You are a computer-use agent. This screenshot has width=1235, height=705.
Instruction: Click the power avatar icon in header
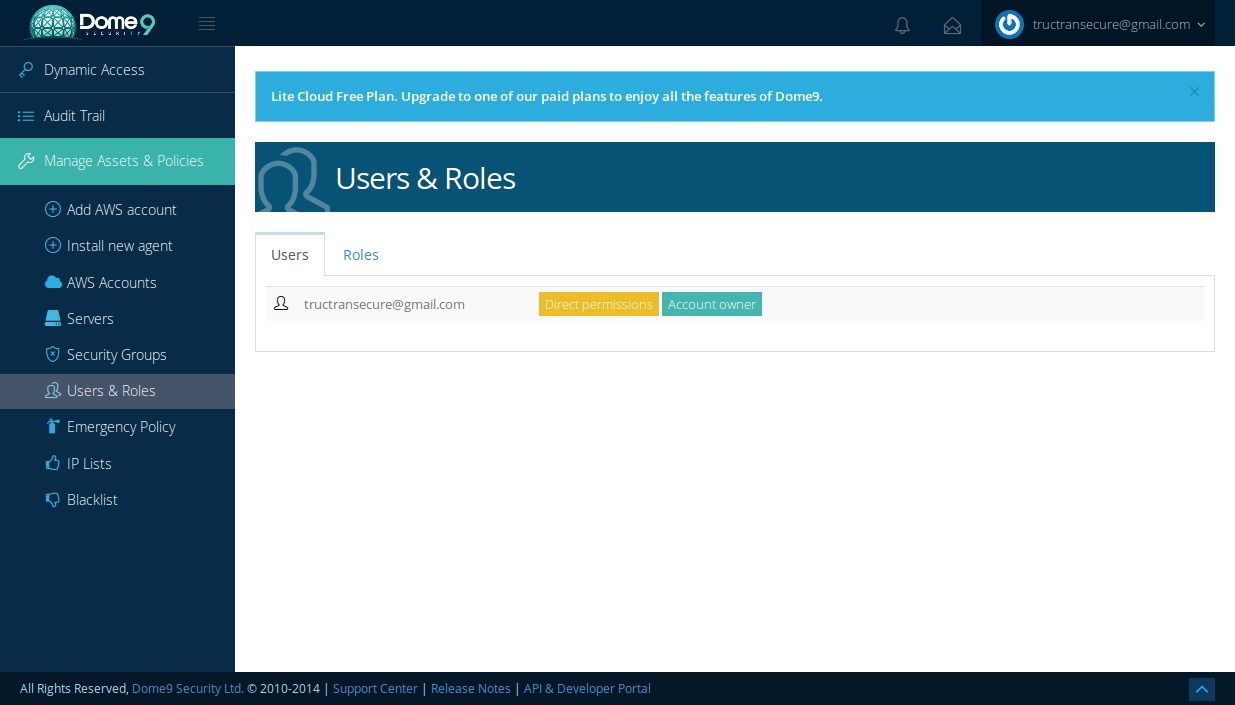pos(1009,24)
